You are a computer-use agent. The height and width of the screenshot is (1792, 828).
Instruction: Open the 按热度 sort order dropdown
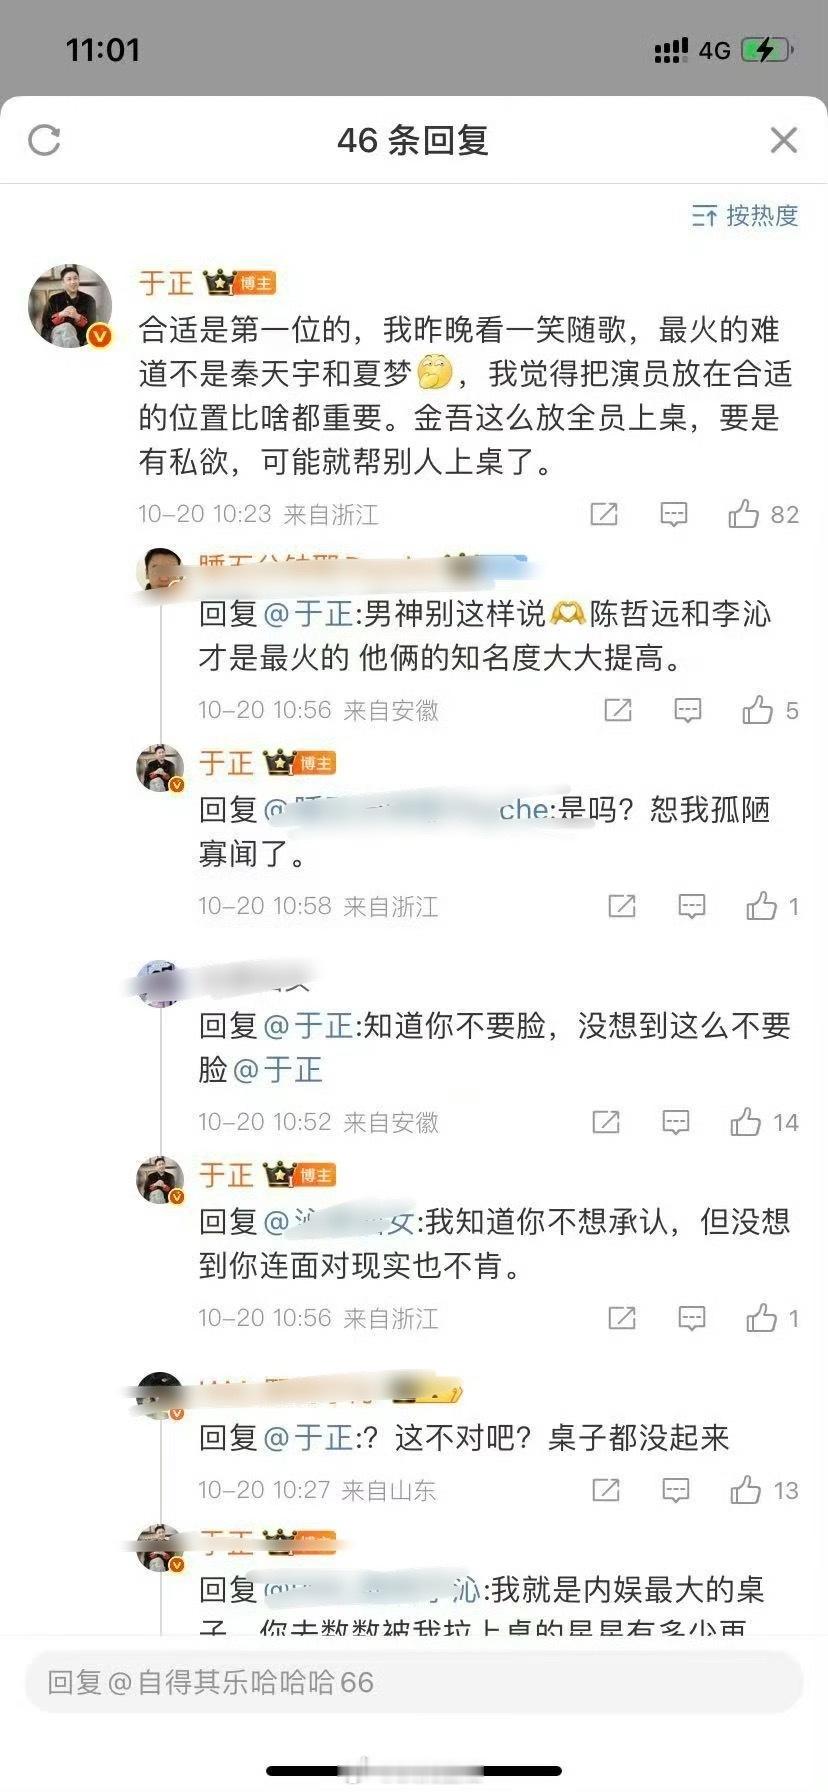pyautogui.click(x=745, y=215)
